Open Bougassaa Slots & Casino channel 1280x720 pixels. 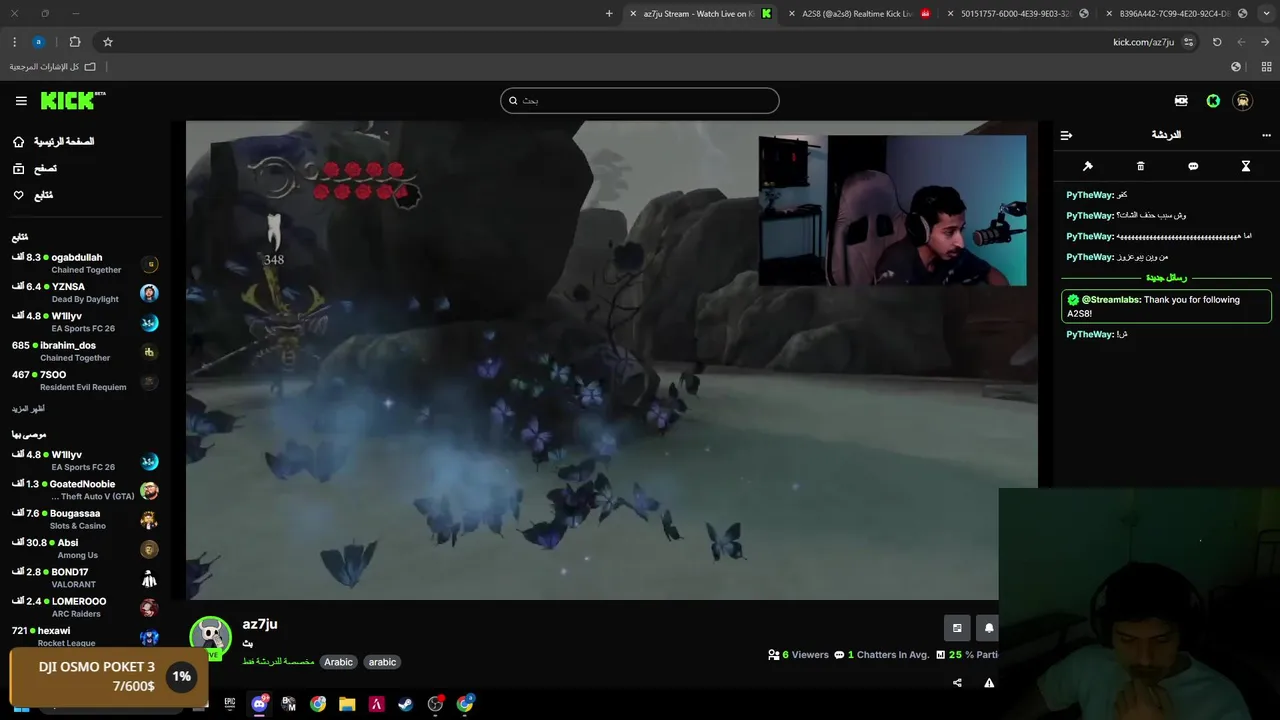tap(84, 519)
